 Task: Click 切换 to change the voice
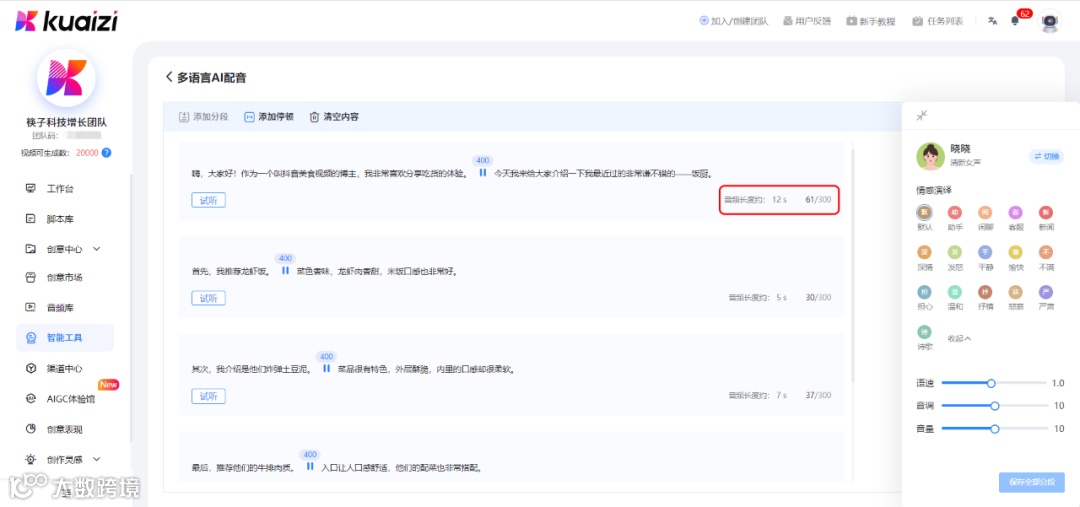pyautogui.click(x=1046, y=156)
